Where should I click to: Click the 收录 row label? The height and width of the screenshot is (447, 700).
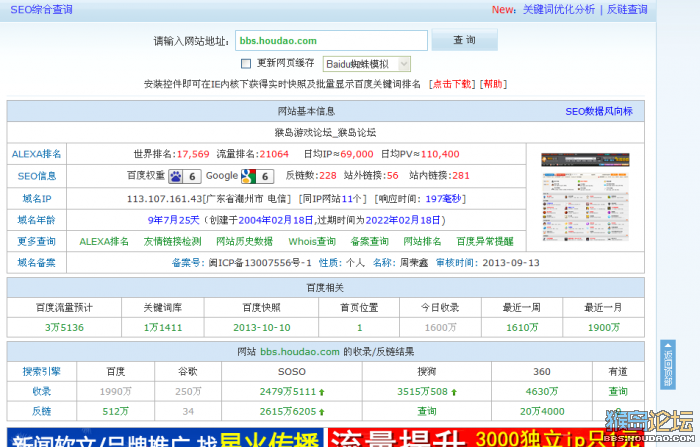point(42,392)
